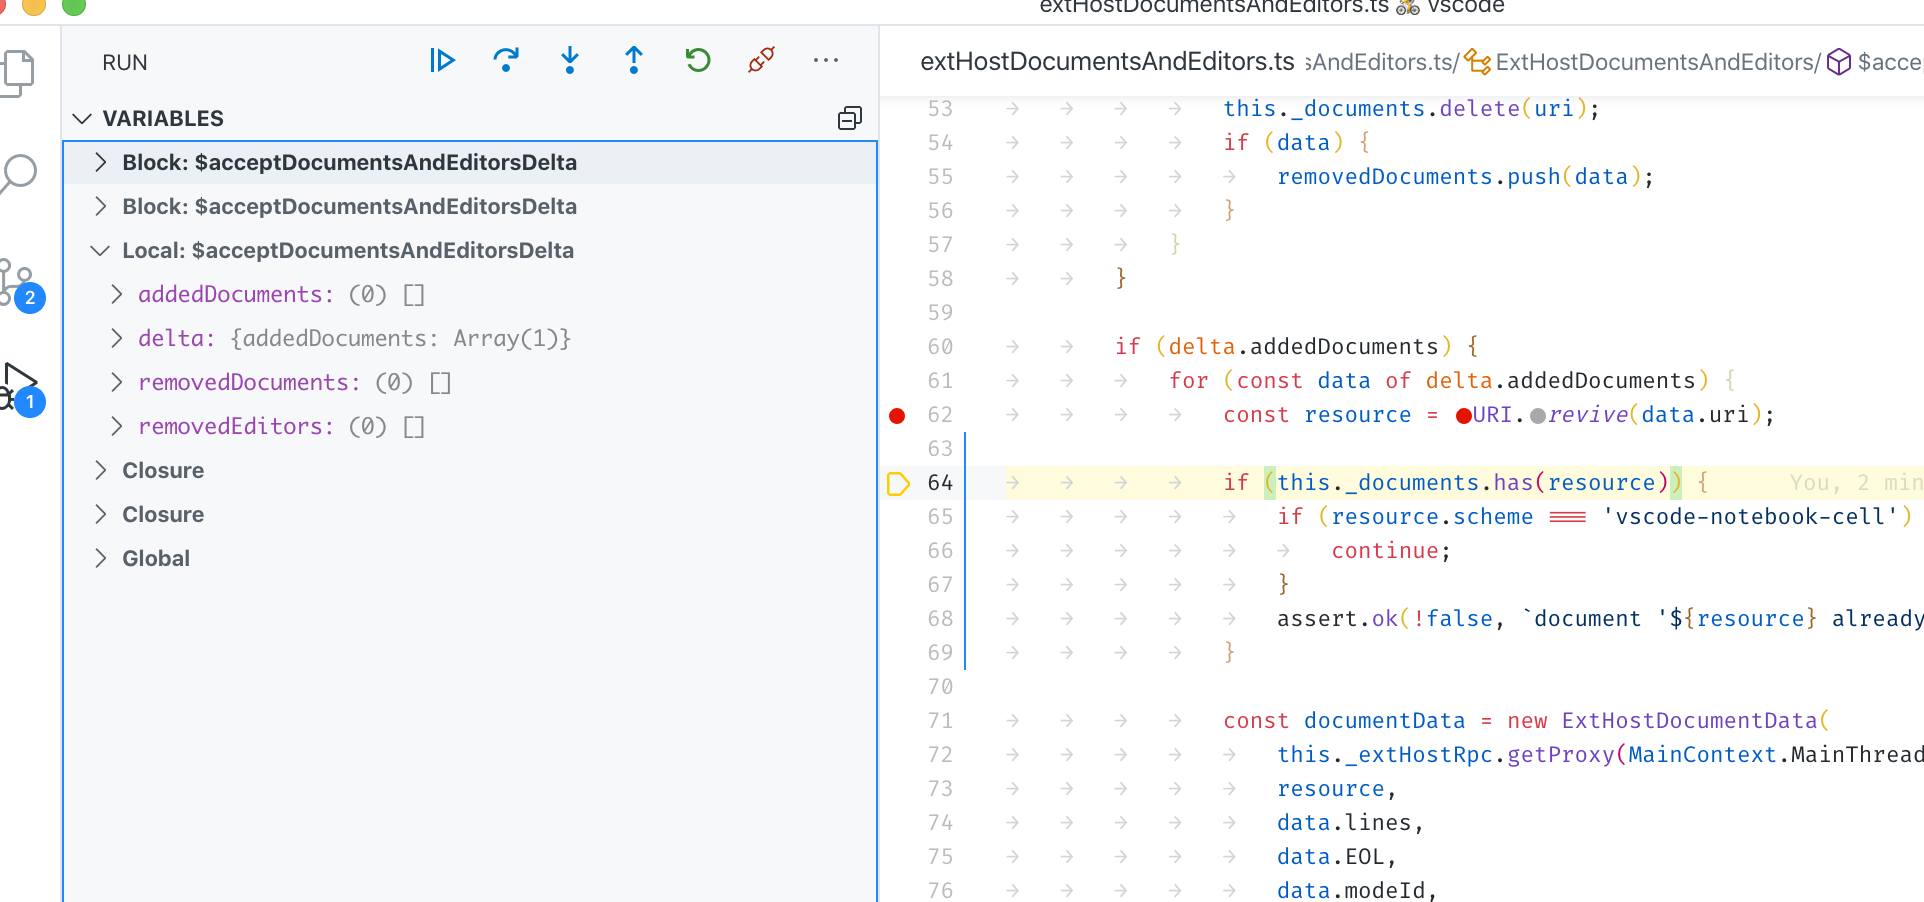Click the 'resource,' argument on line 73
The height and width of the screenshot is (902, 1924).
point(1337,789)
